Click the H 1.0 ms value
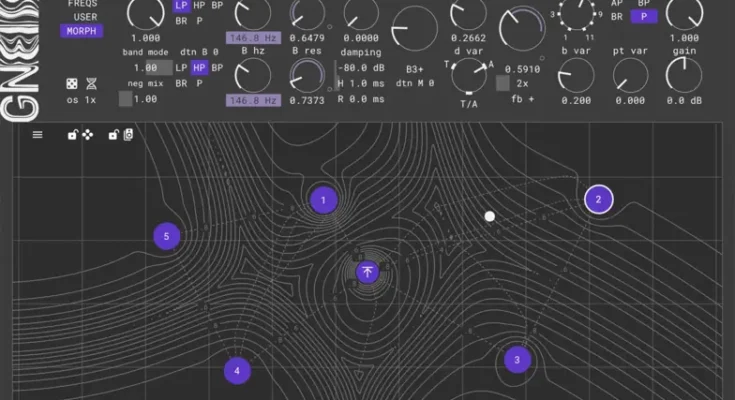This screenshot has width=735, height=400. (x=361, y=83)
